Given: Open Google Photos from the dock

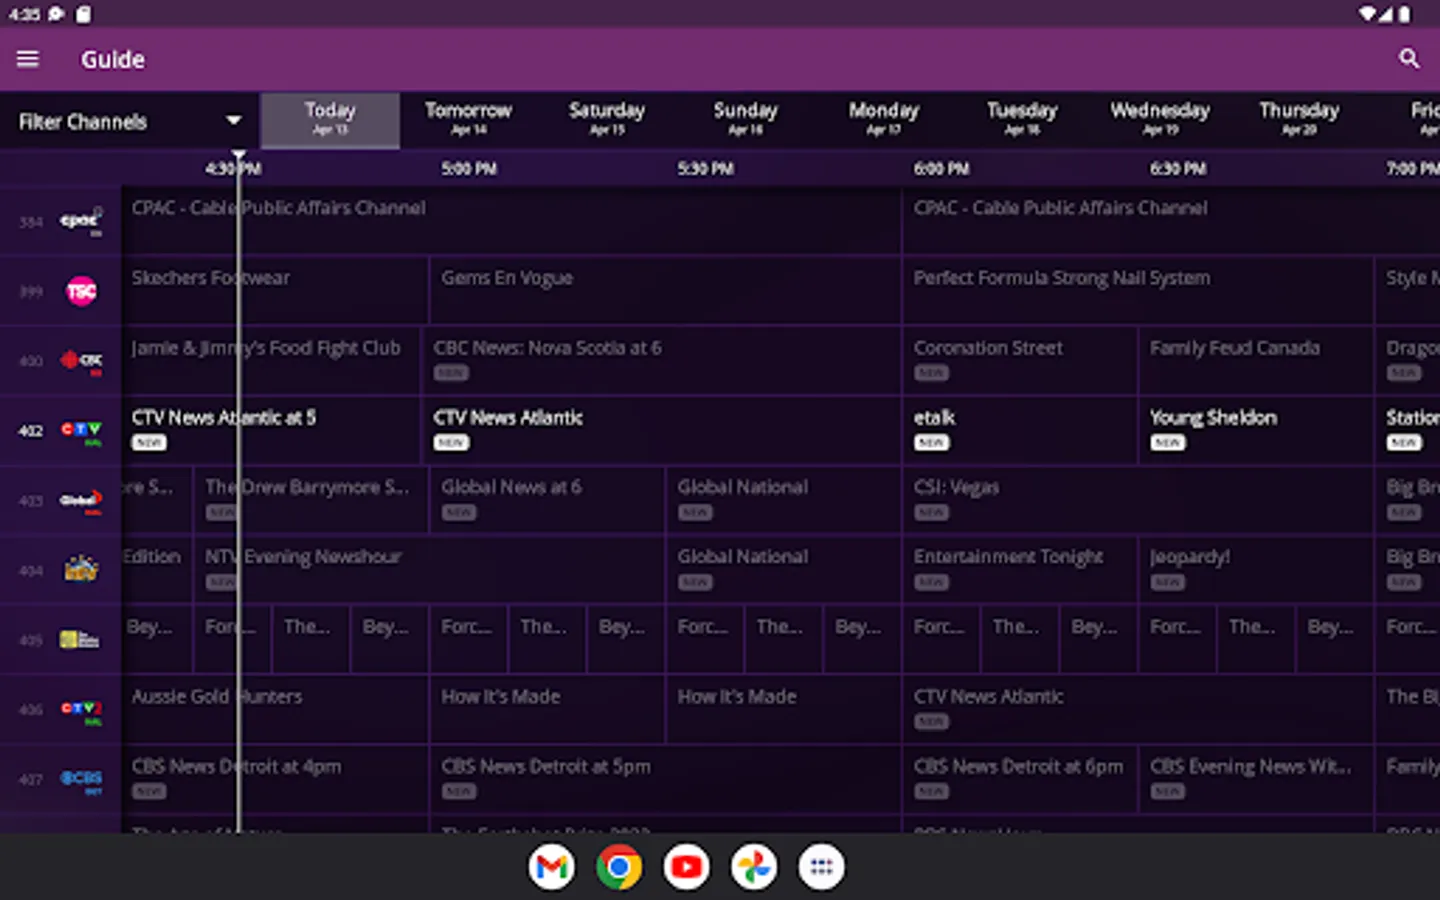Looking at the screenshot, I should [754, 867].
